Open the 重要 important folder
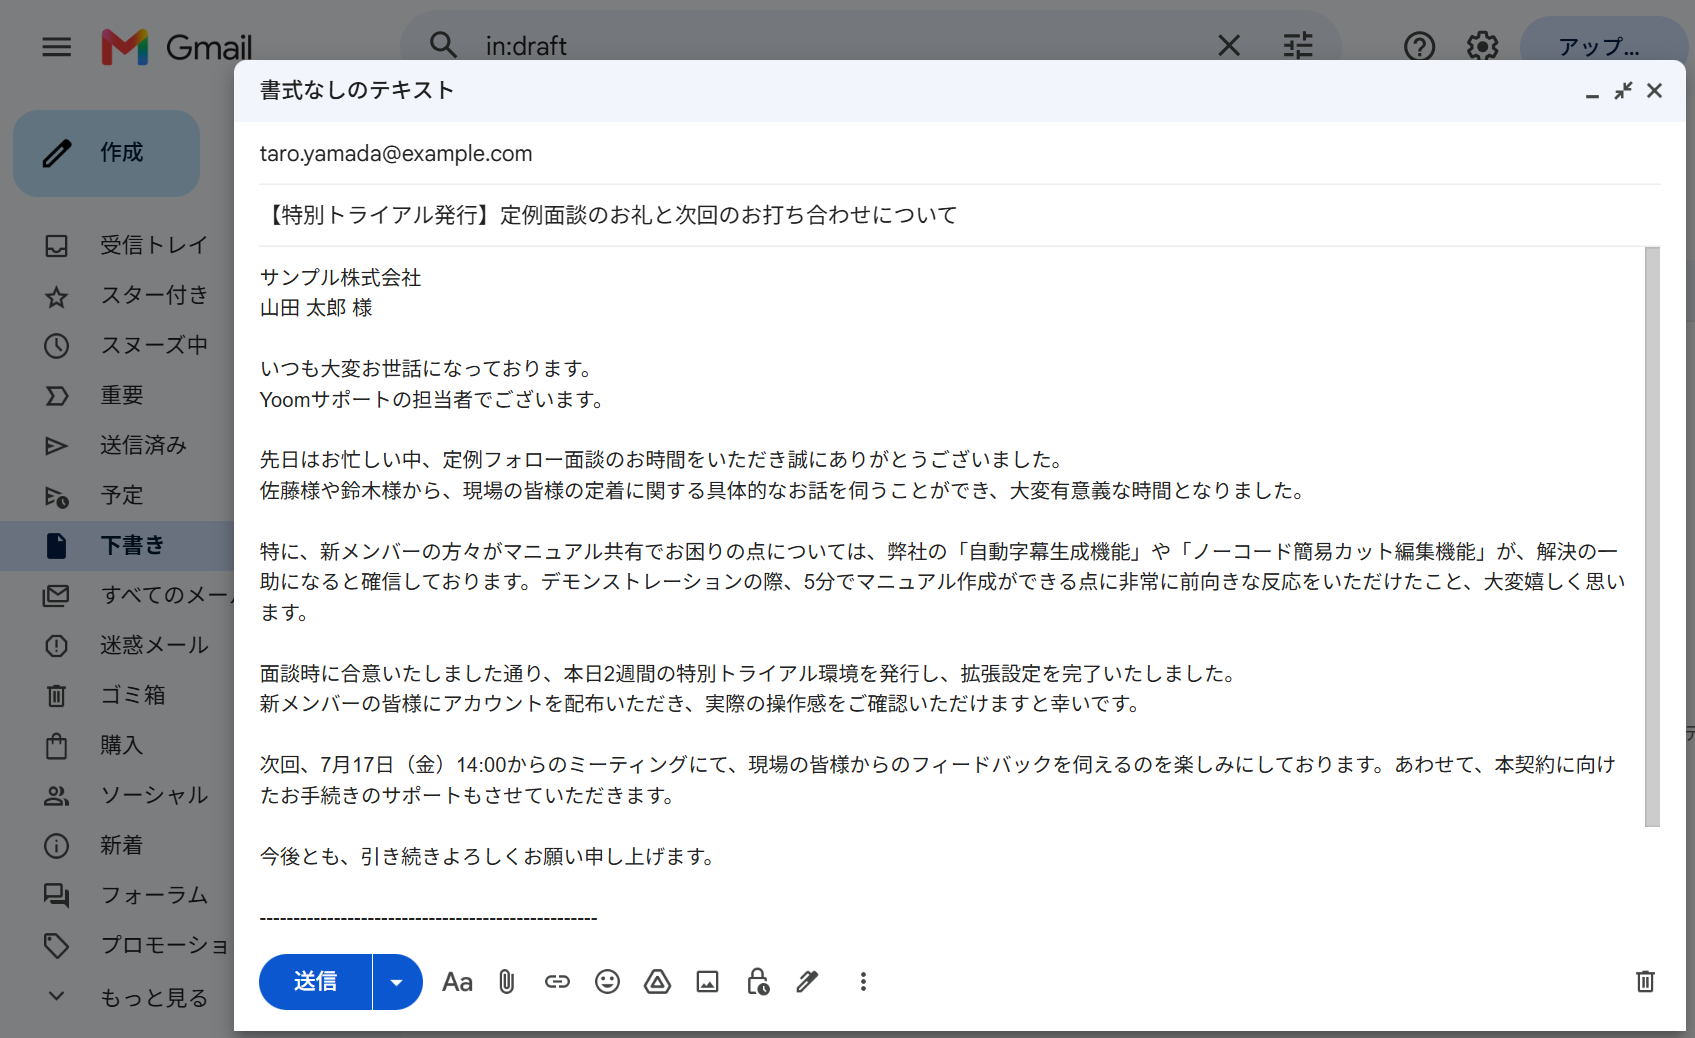1695x1038 pixels. (118, 395)
